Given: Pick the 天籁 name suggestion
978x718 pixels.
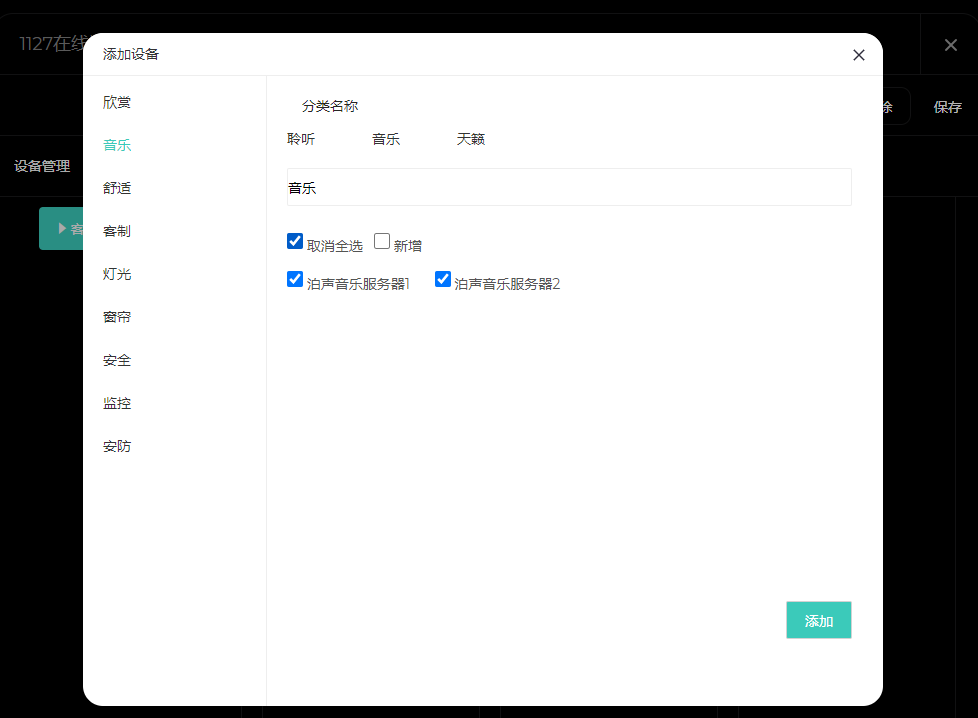Looking at the screenshot, I should 470,139.
